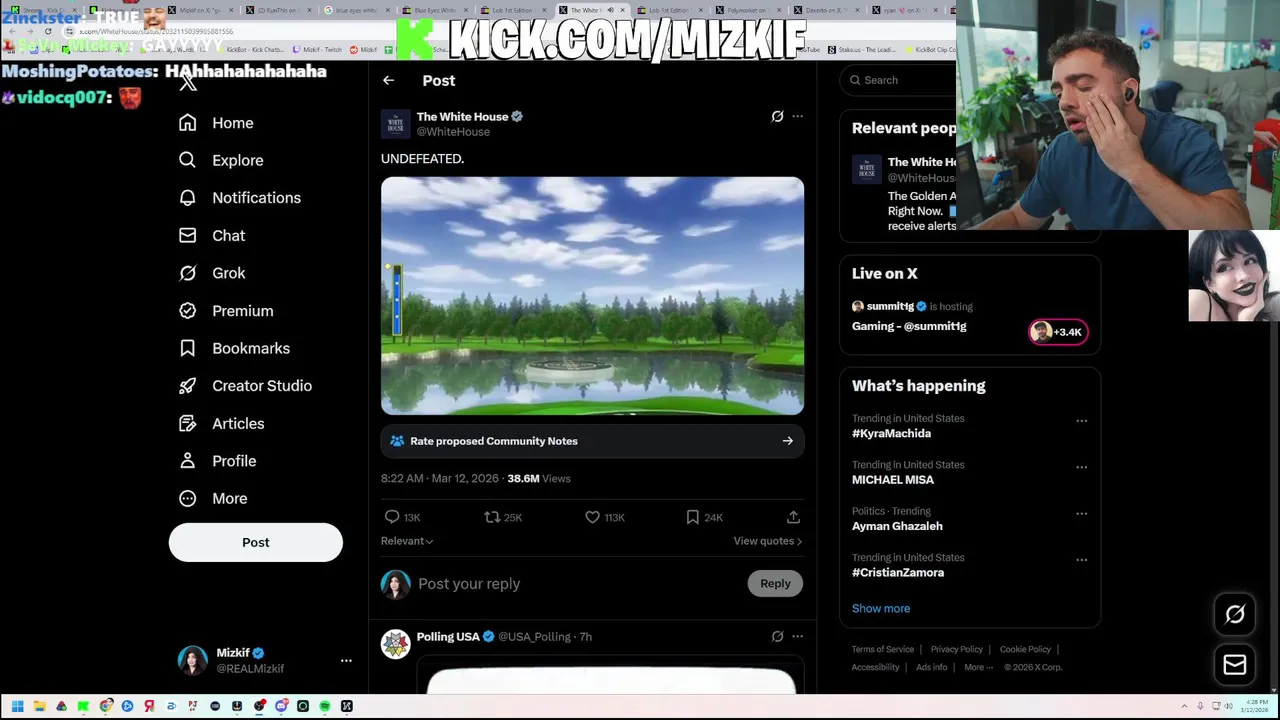Open Spotify from the taskbar
The width and height of the screenshot is (1280, 720).
(325, 707)
